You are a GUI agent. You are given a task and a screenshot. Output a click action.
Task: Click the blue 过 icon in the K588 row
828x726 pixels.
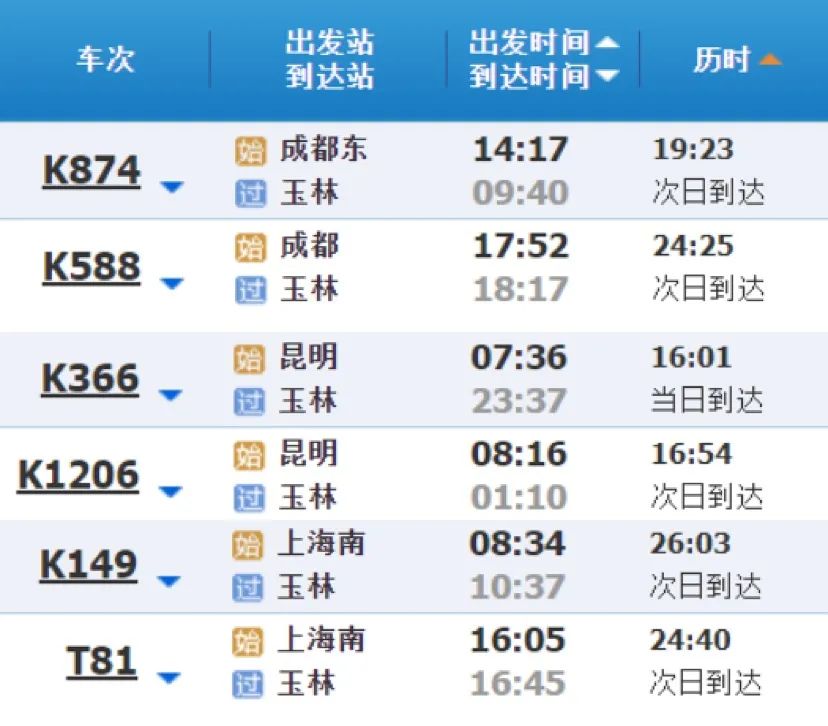tap(250, 290)
